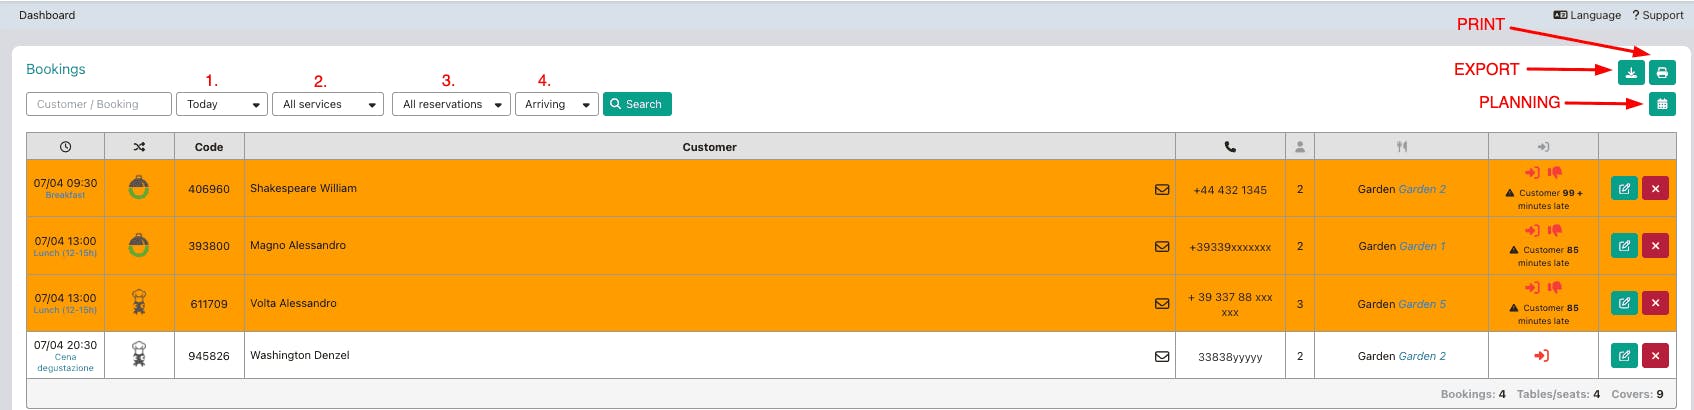Click the export download icon
This screenshot has height=410, width=1694.
tap(1631, 72)
